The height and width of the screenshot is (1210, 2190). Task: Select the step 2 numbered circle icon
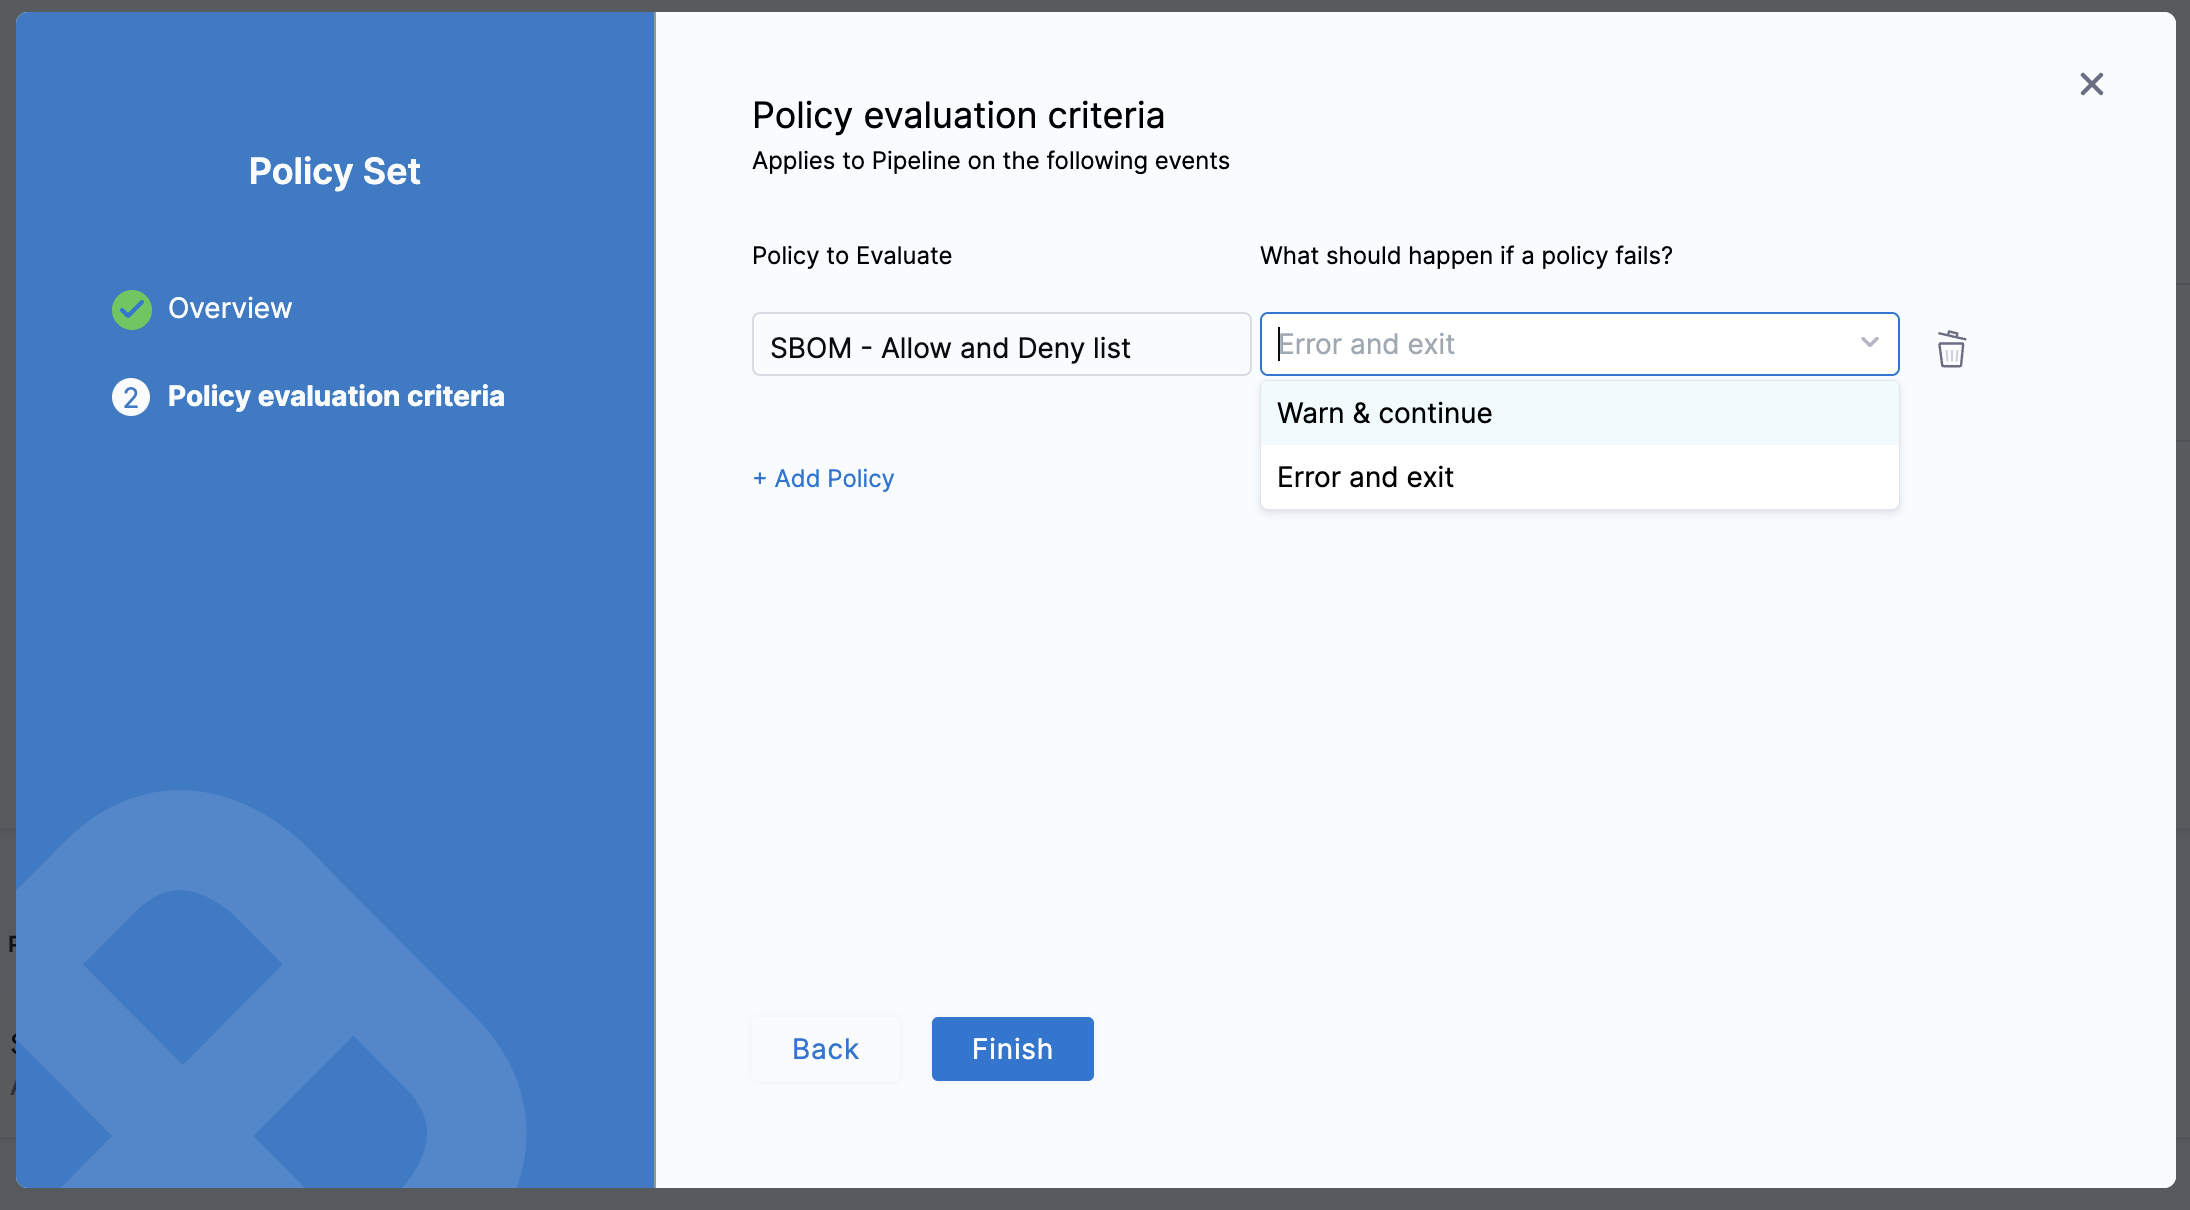point(131,397)
